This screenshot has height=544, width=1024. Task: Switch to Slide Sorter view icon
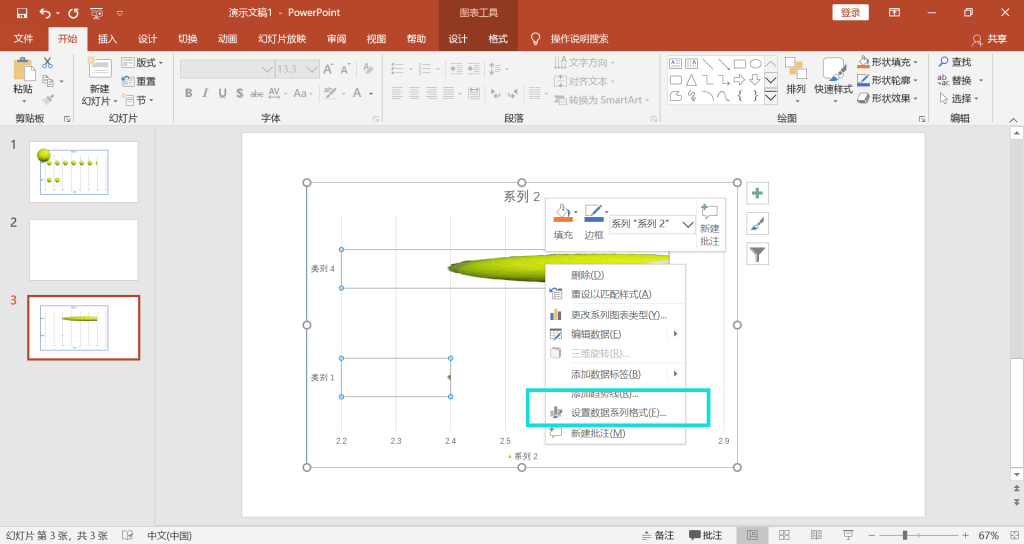[784, 536]
